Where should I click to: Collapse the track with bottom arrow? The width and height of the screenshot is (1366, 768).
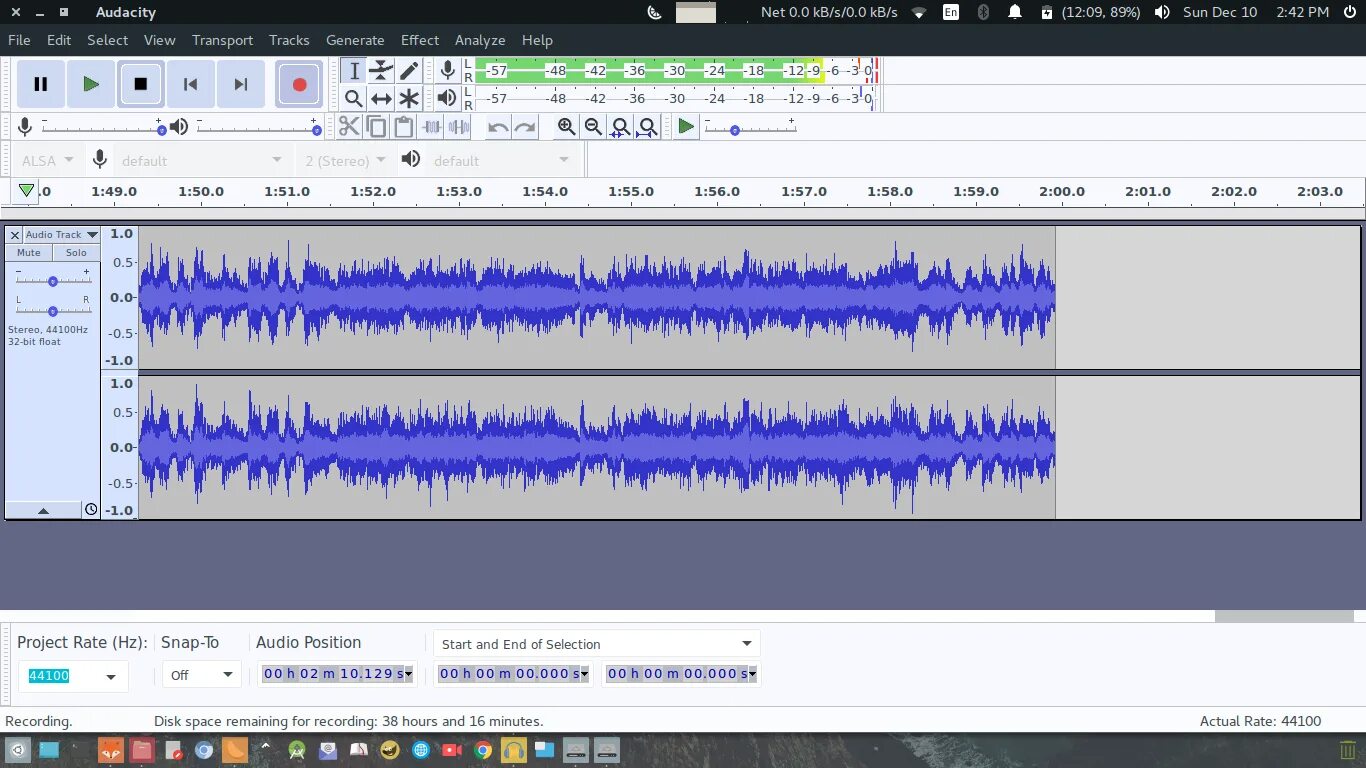pos(43,510)
